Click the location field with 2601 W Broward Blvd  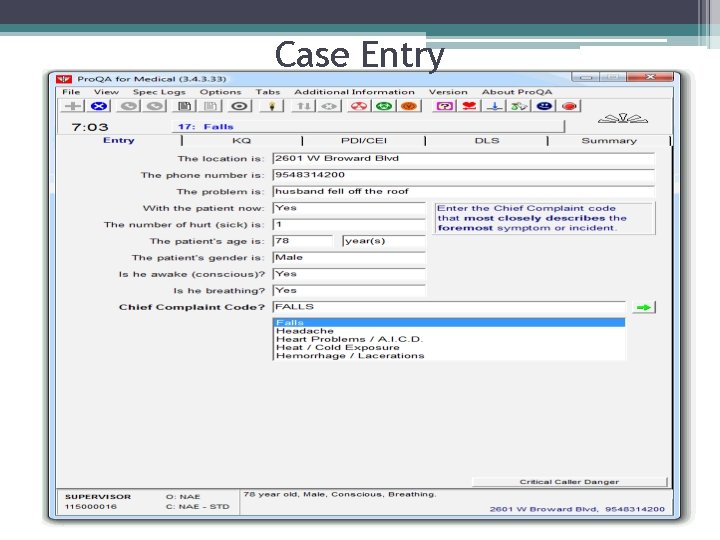[463, 158]
